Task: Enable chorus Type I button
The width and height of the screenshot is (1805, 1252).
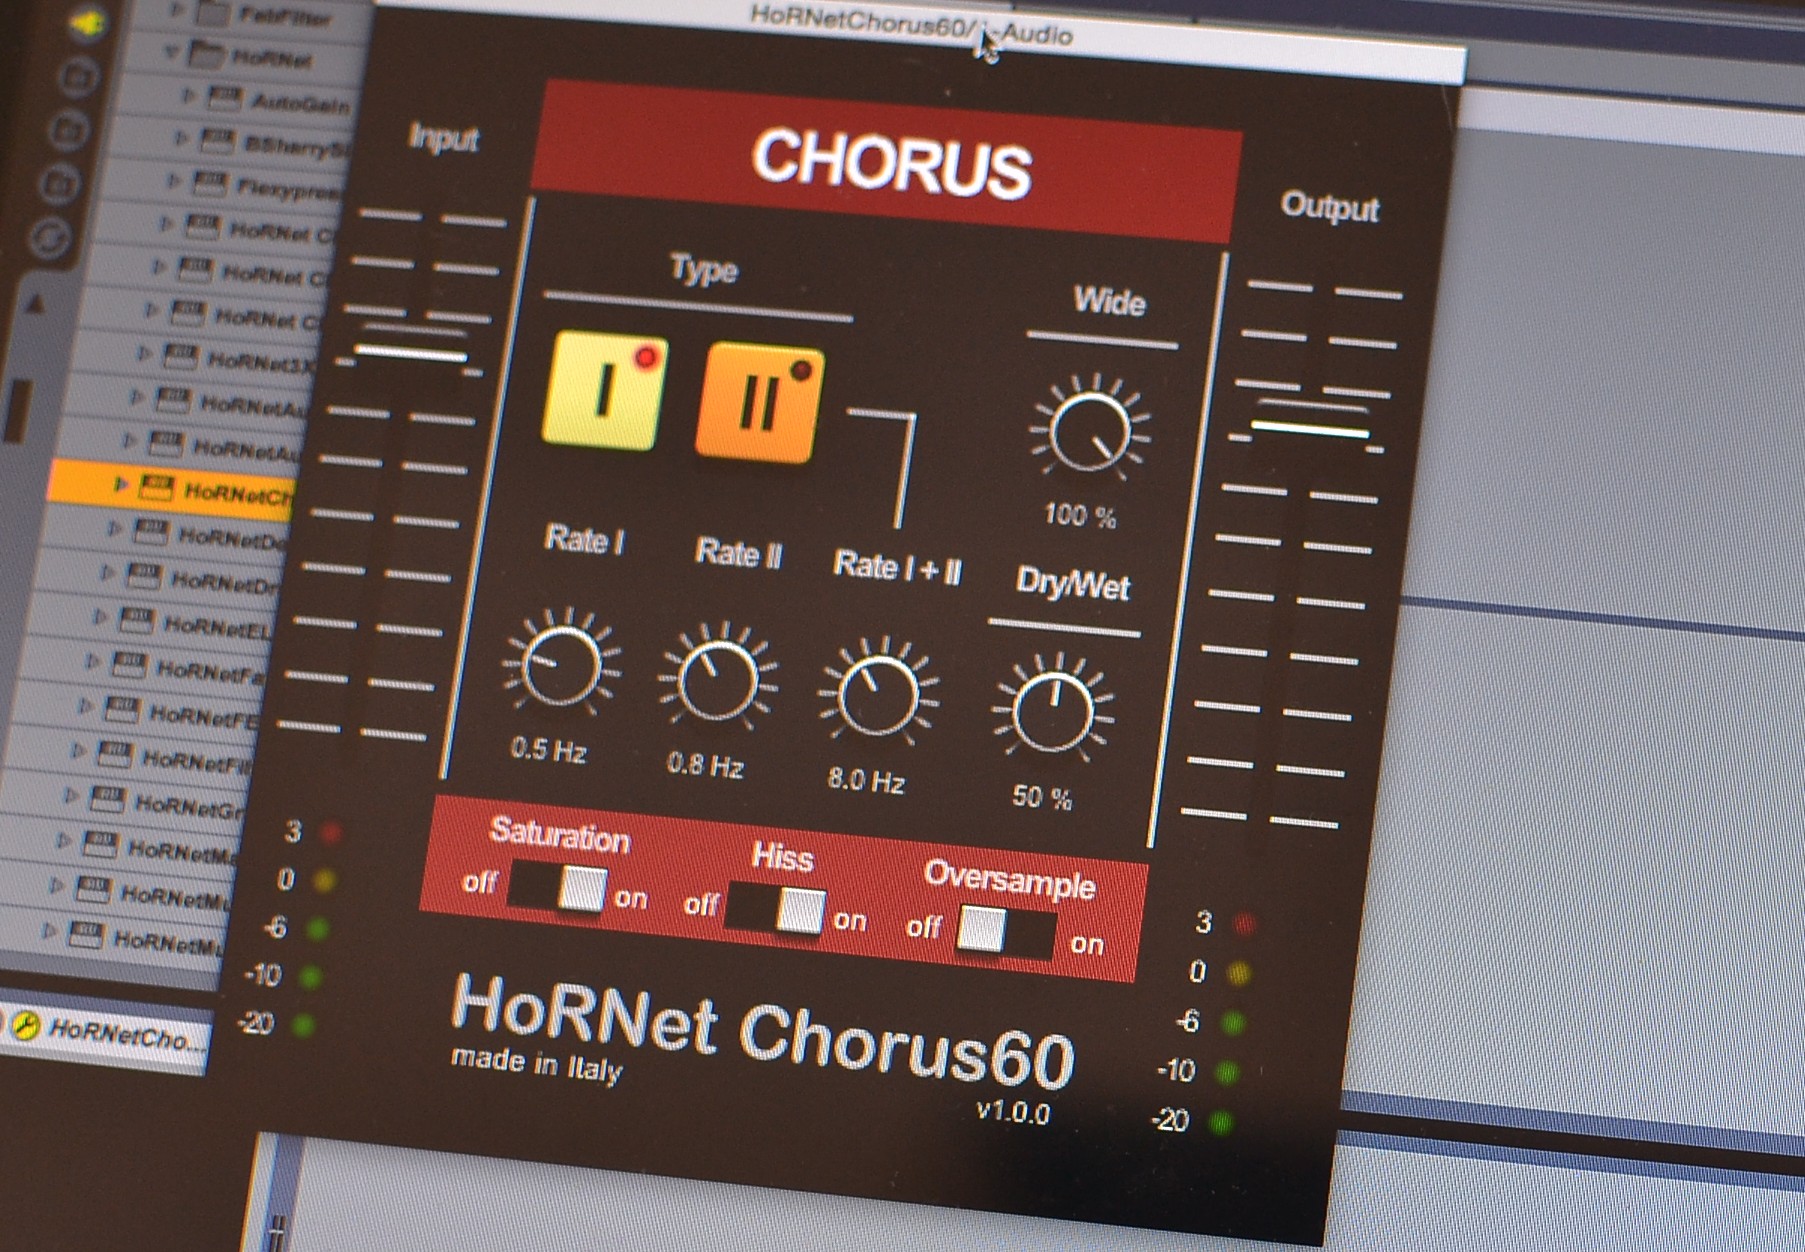Action: (605, 391)
